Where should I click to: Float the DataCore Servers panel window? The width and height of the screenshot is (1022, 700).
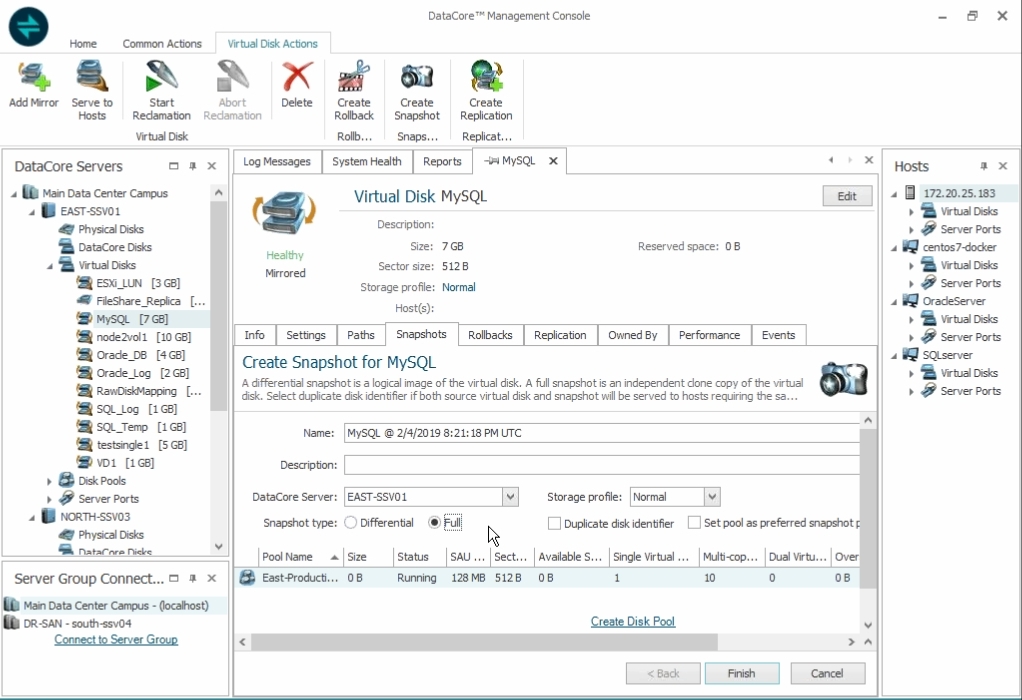point(173,166)
